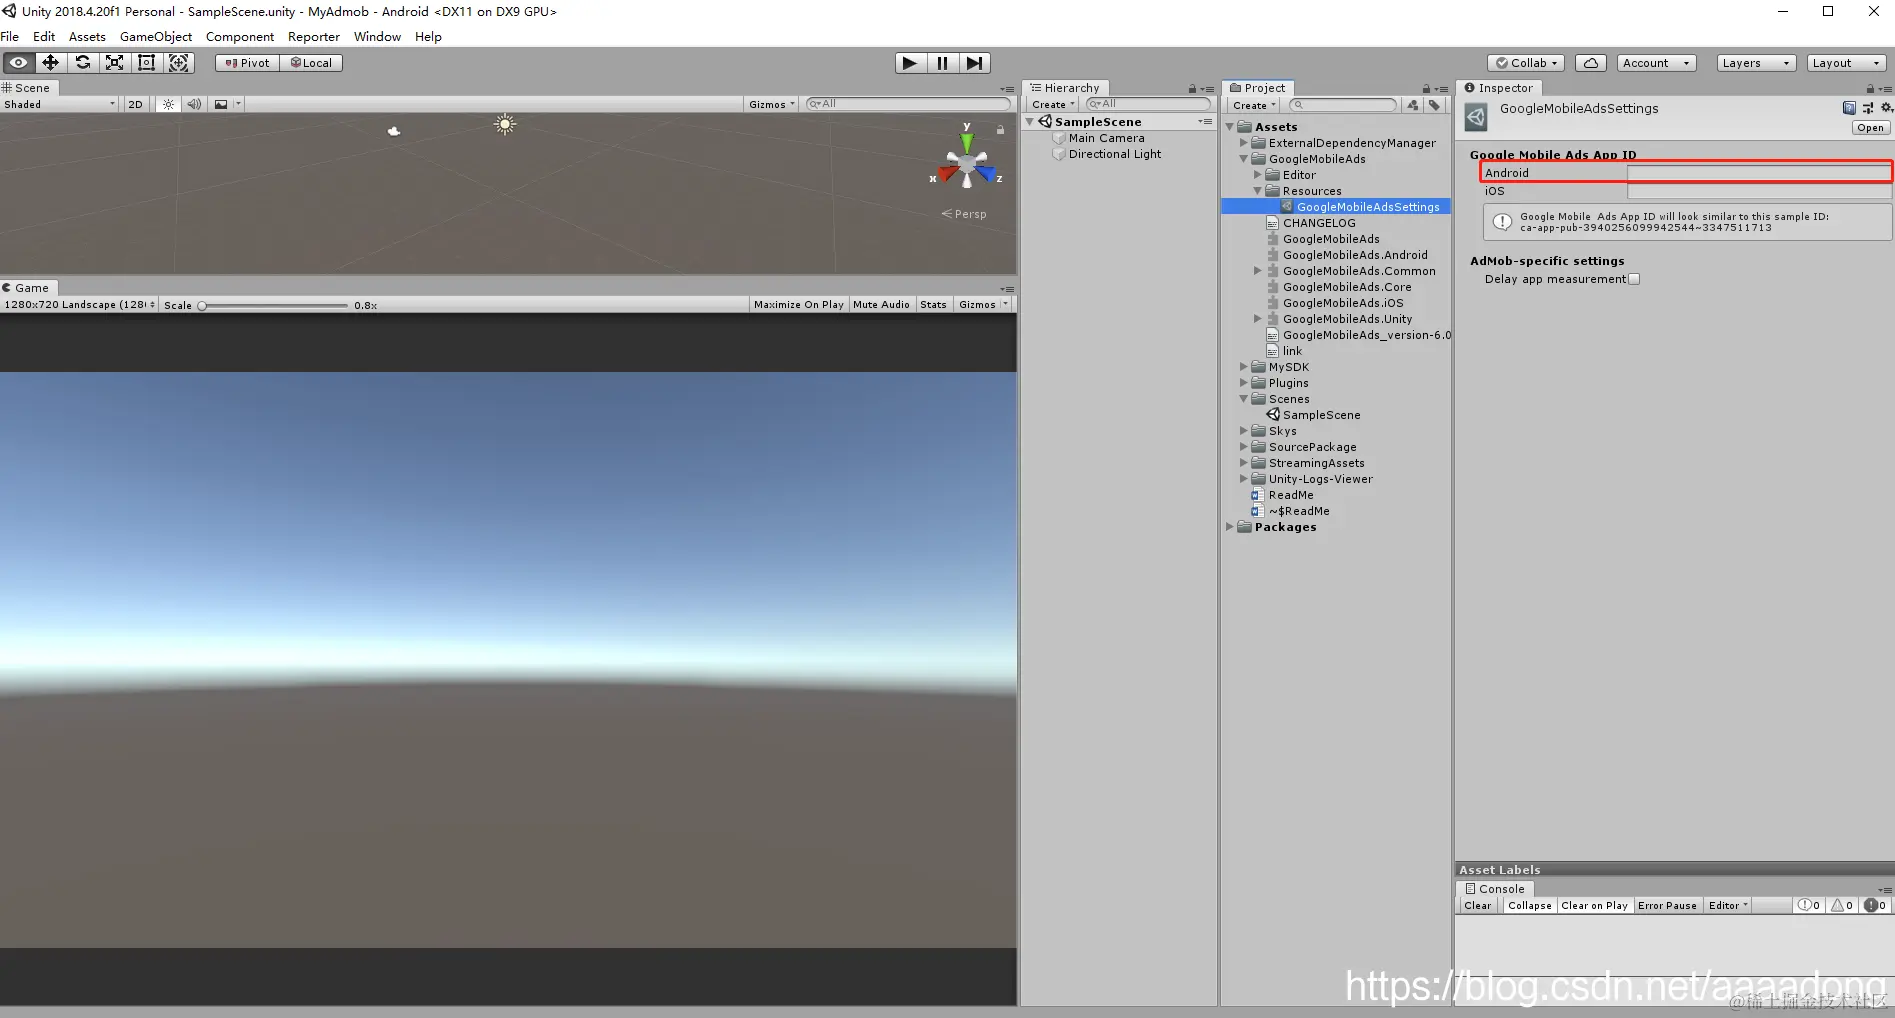Viewport: 1895px width, 1018px height.
Task: Toggle Scene view lighting sun icon
Action: (x=168, y=104)
